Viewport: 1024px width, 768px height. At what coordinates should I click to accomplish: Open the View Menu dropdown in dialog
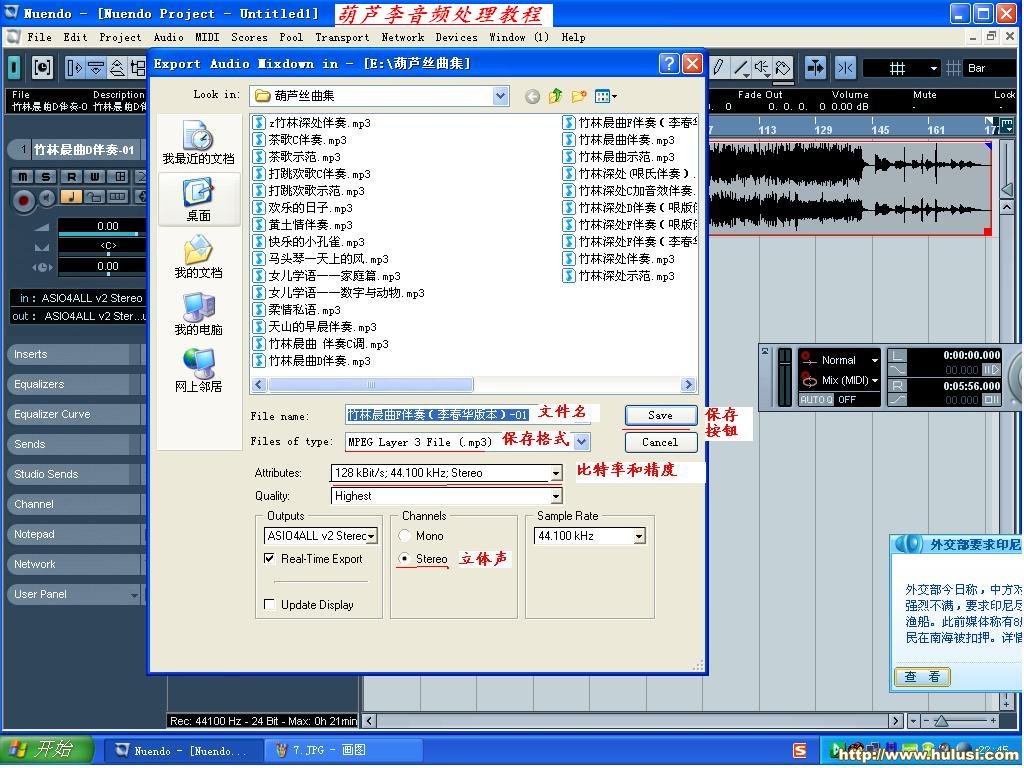(606, 97)
